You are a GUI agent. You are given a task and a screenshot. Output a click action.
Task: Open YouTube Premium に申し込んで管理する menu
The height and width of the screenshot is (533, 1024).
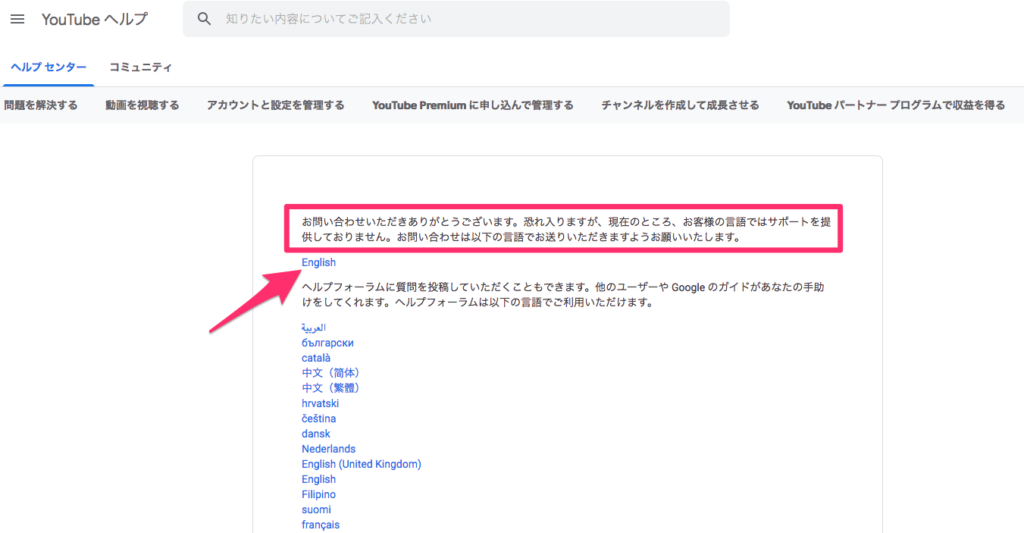473,105
